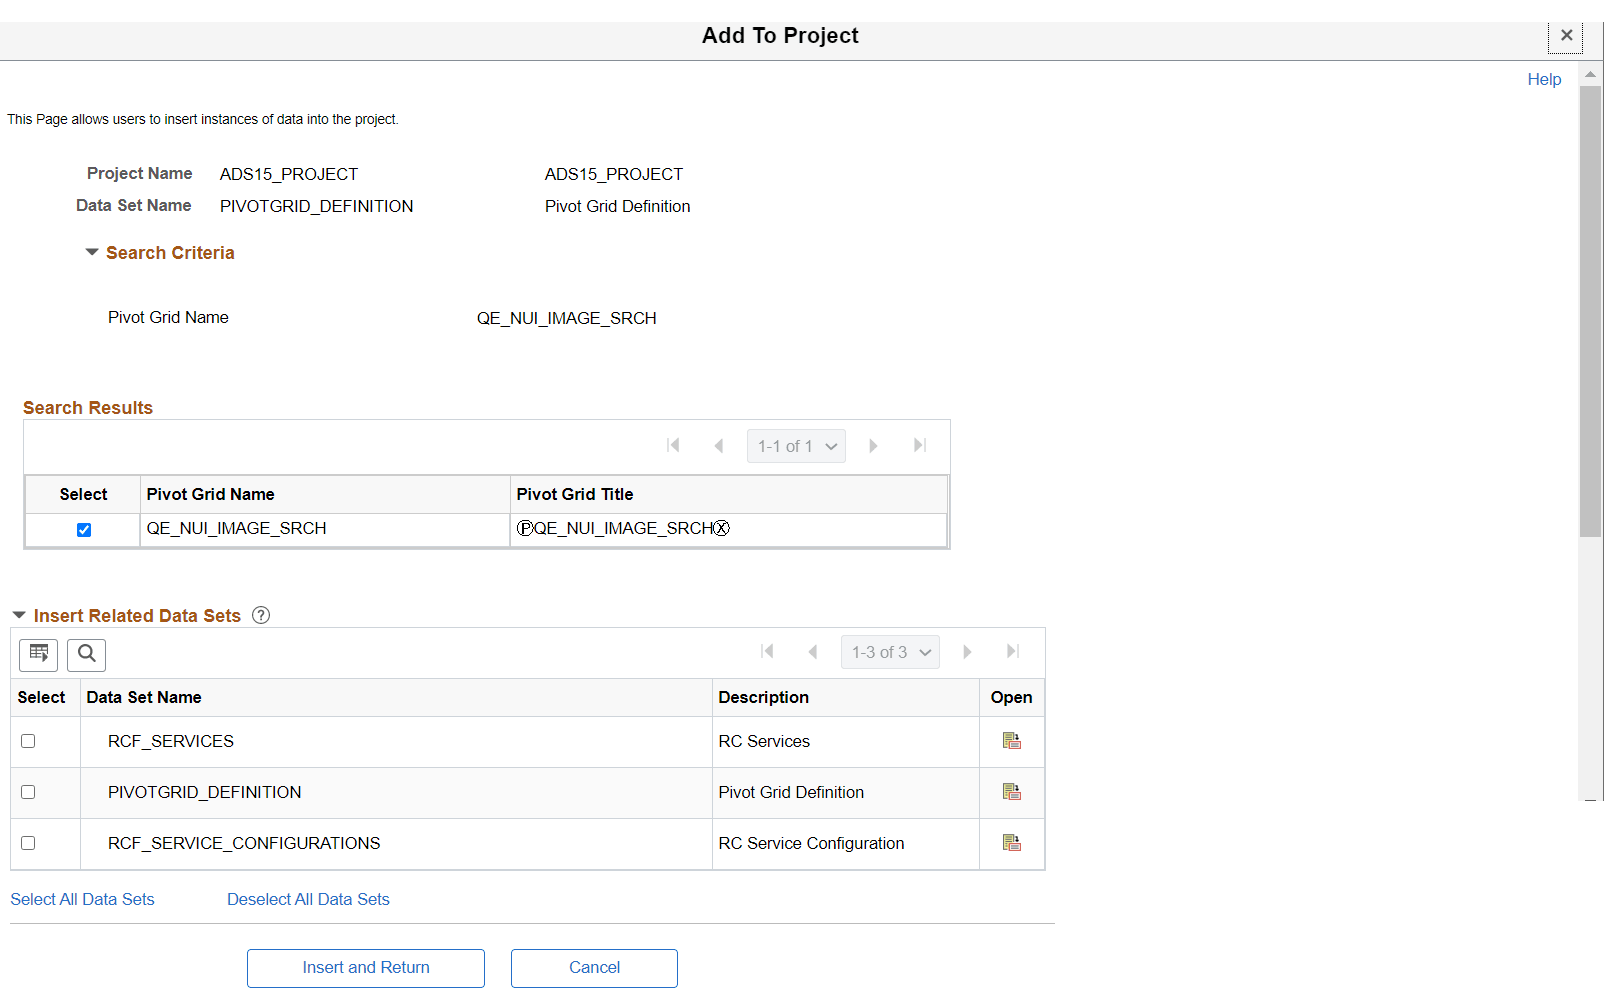The image size is (1604, 992).
Task: Click the help question mark beside Insert Related Data Sets
Action: (260, 615)
